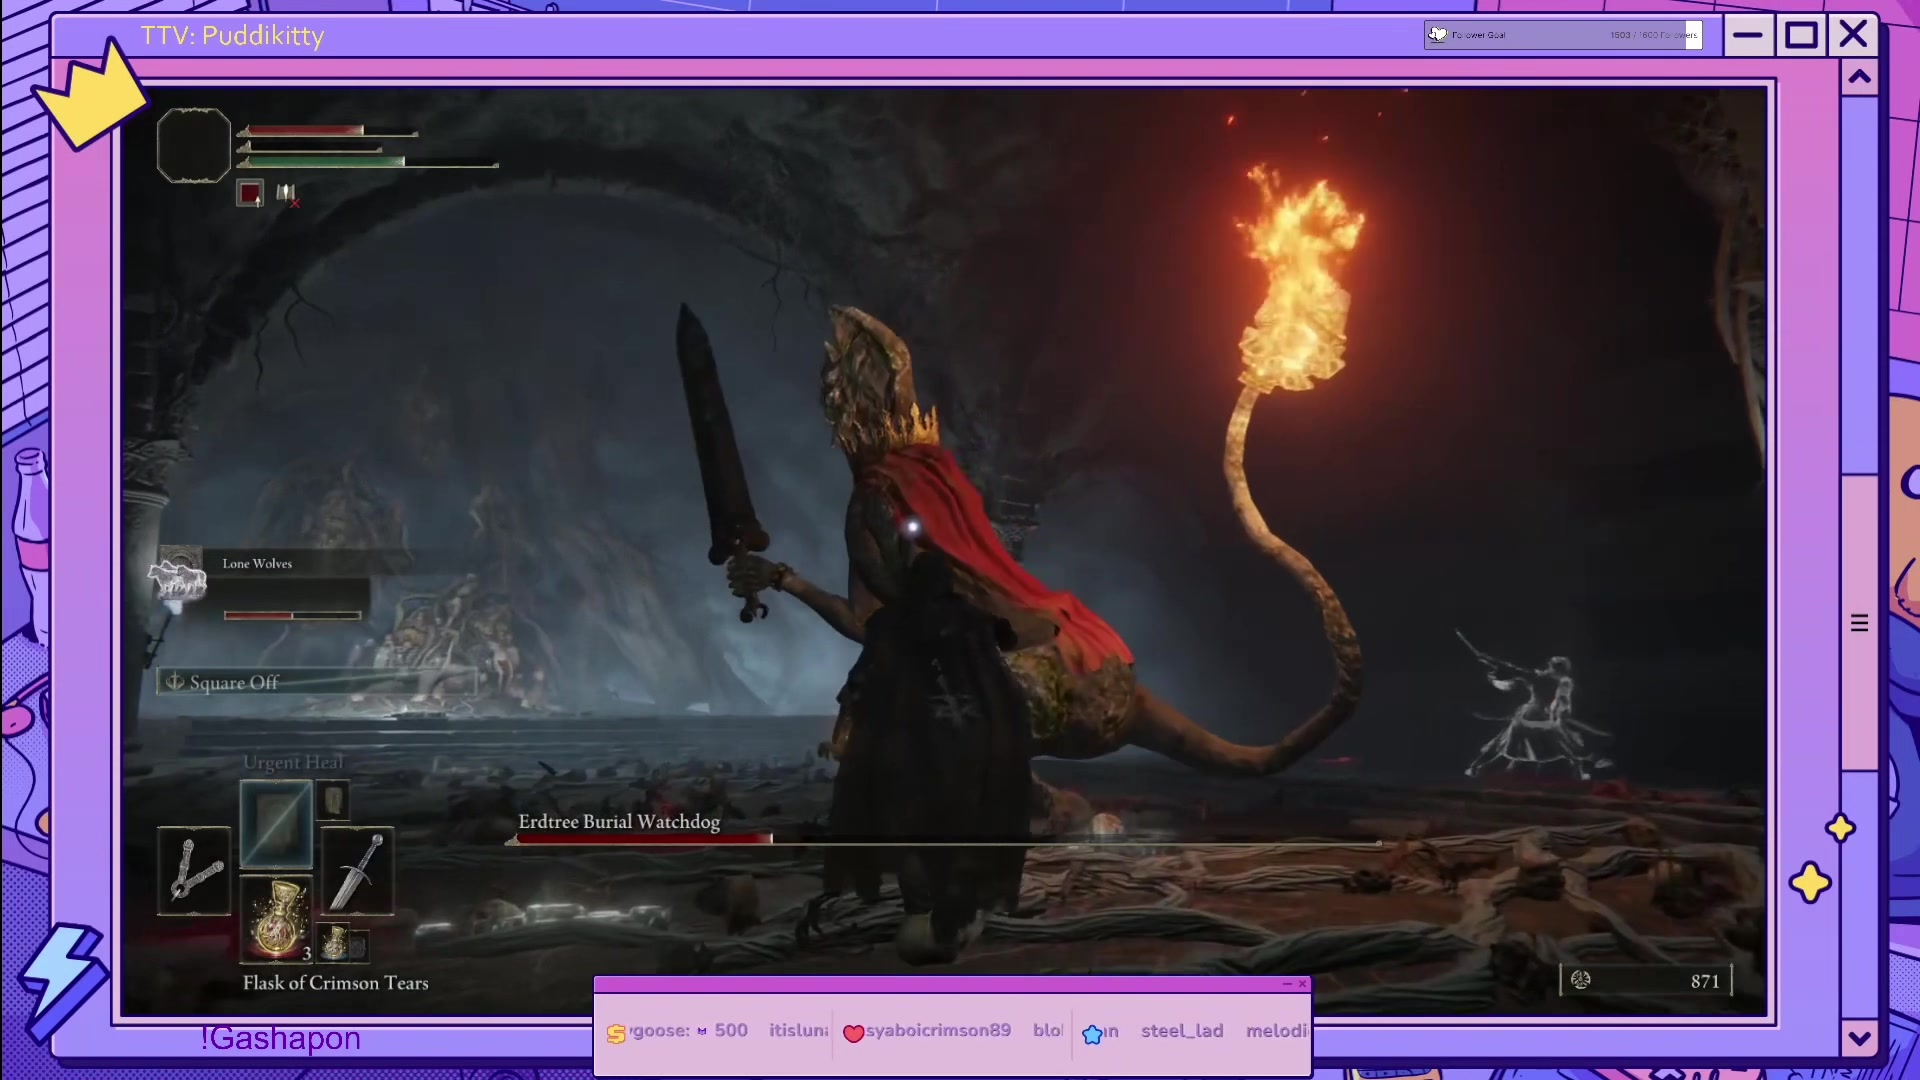Click the rune count '871'
1920x1080 pixels.
coord(1705,982)
